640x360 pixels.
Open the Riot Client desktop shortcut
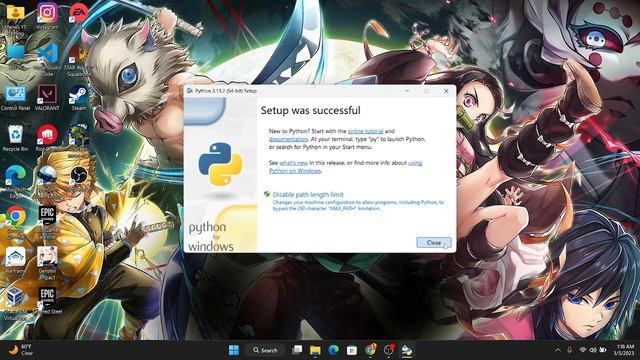(47, 139)
